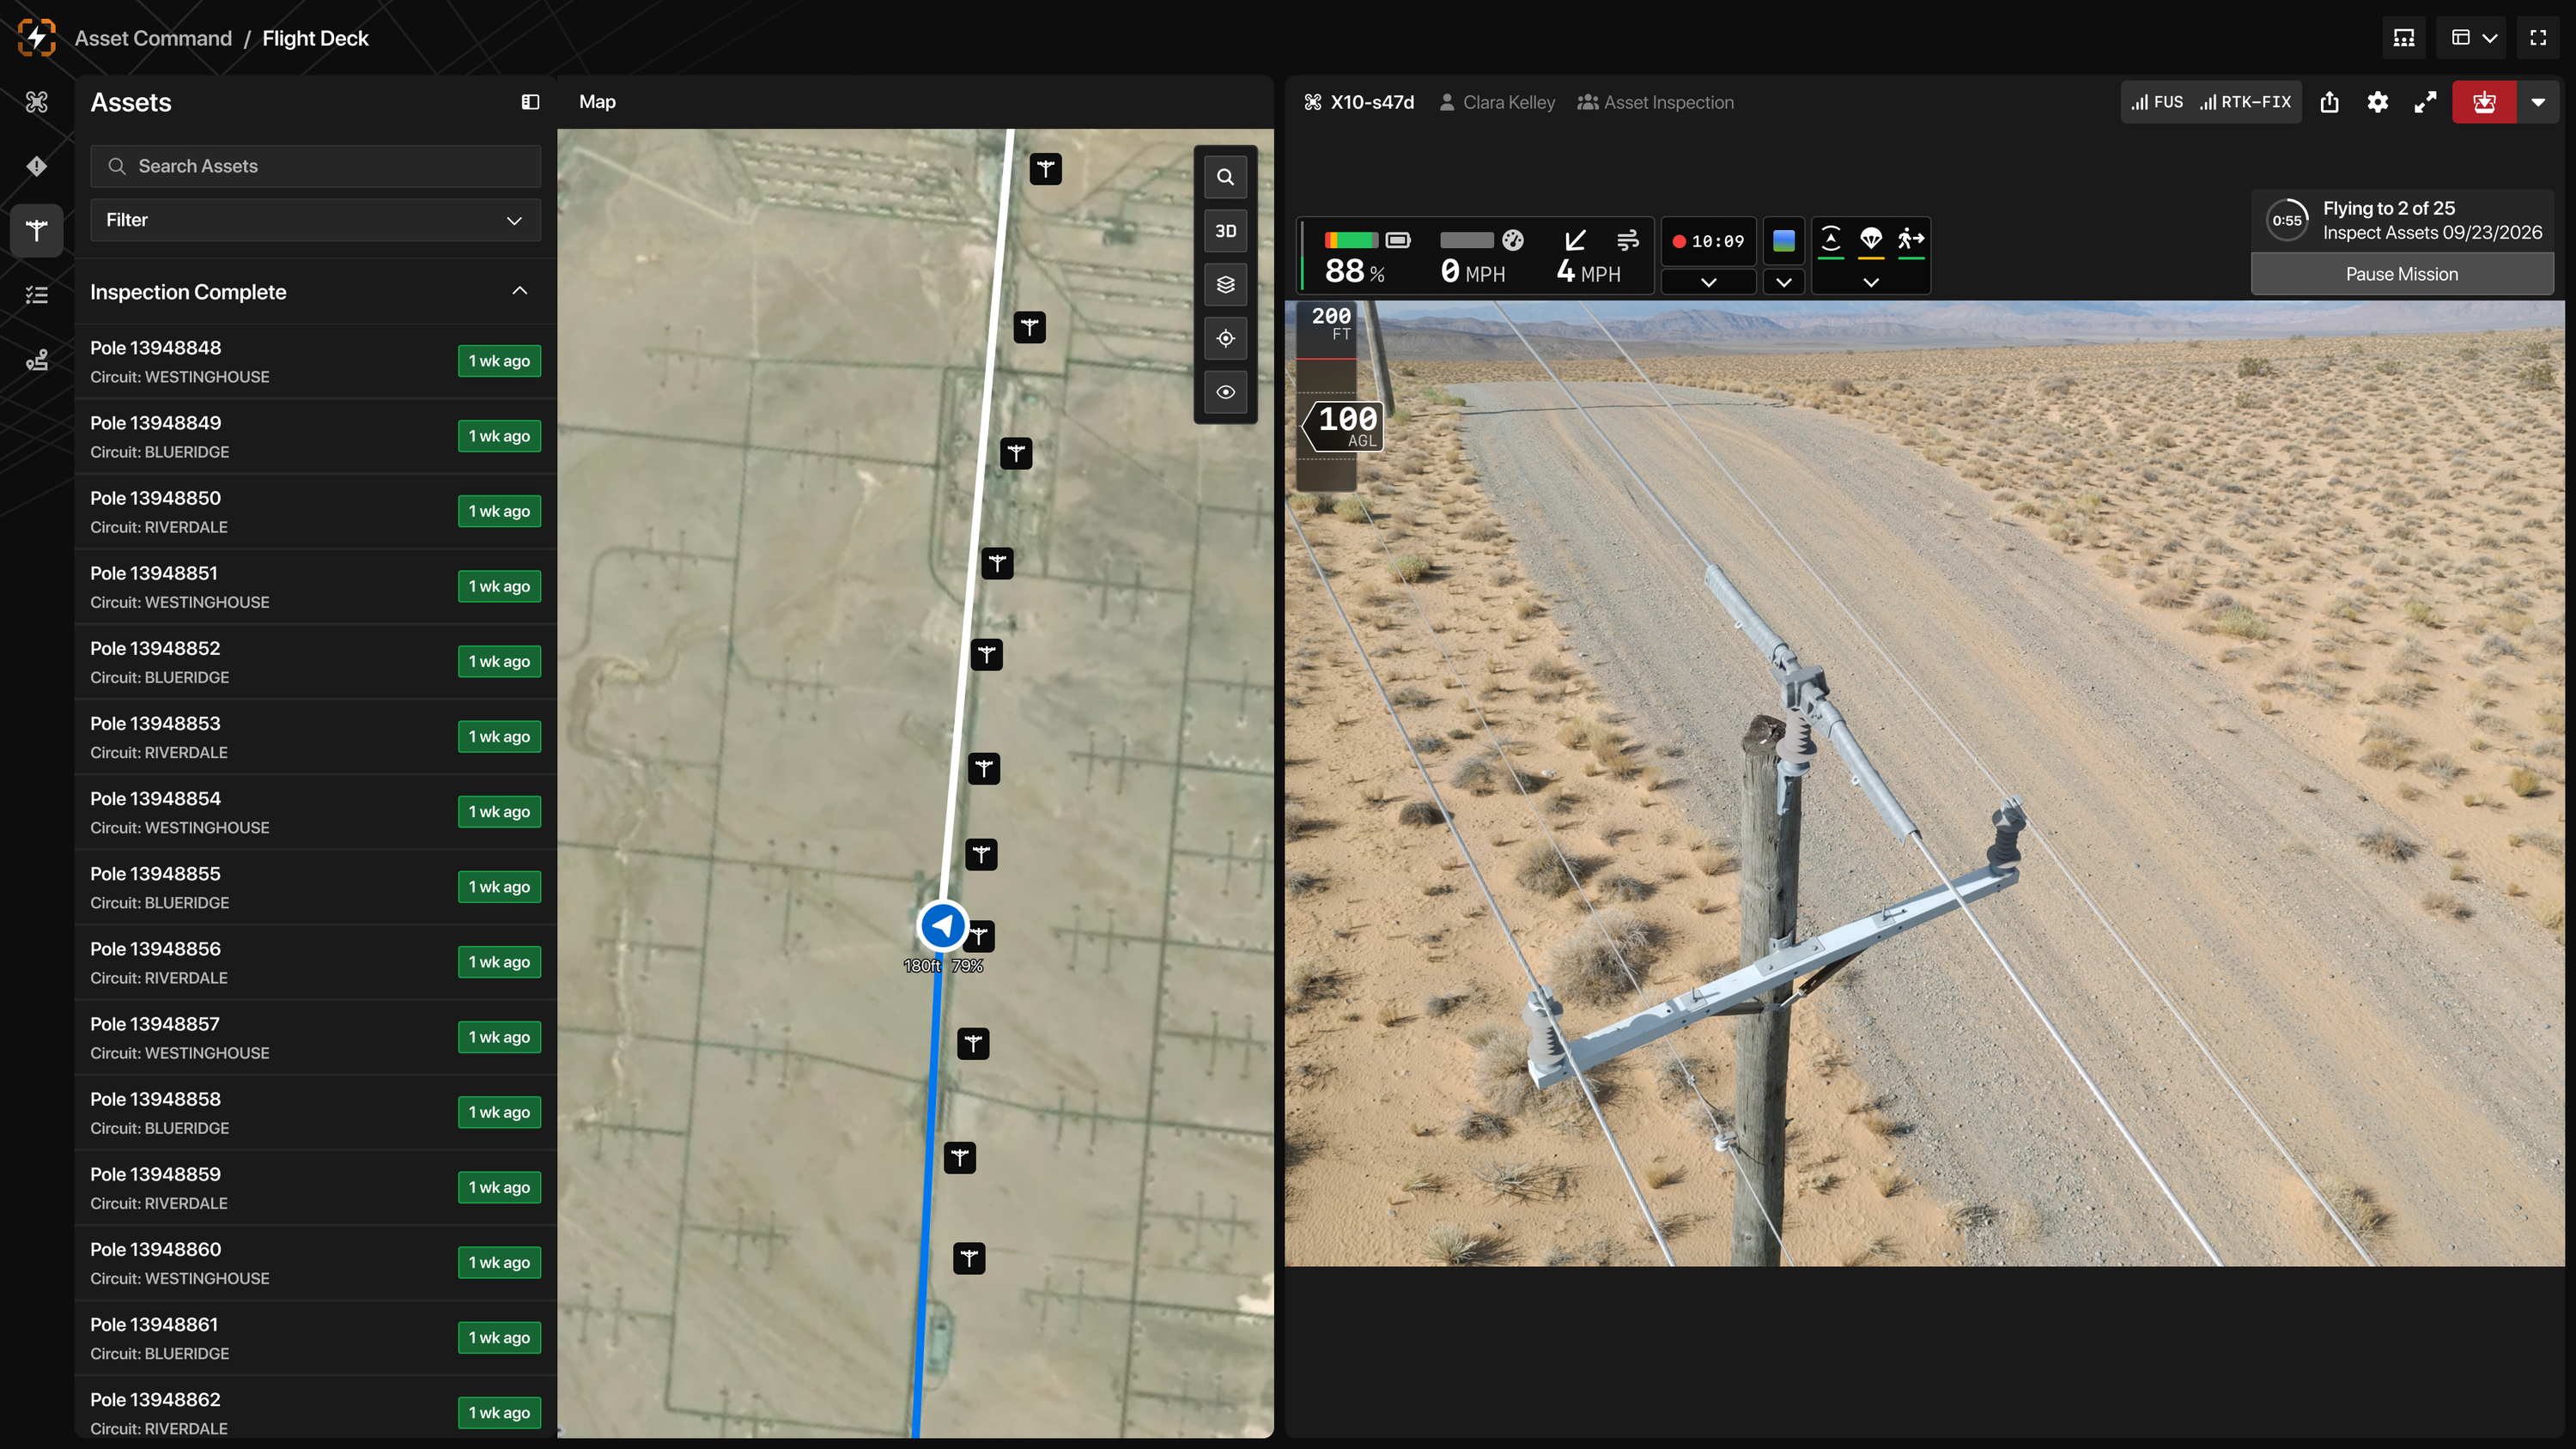The image size is (2576, 1449).
Task: Select the utility pole Assets sidebar icon
Action: (x=37, y=231)
